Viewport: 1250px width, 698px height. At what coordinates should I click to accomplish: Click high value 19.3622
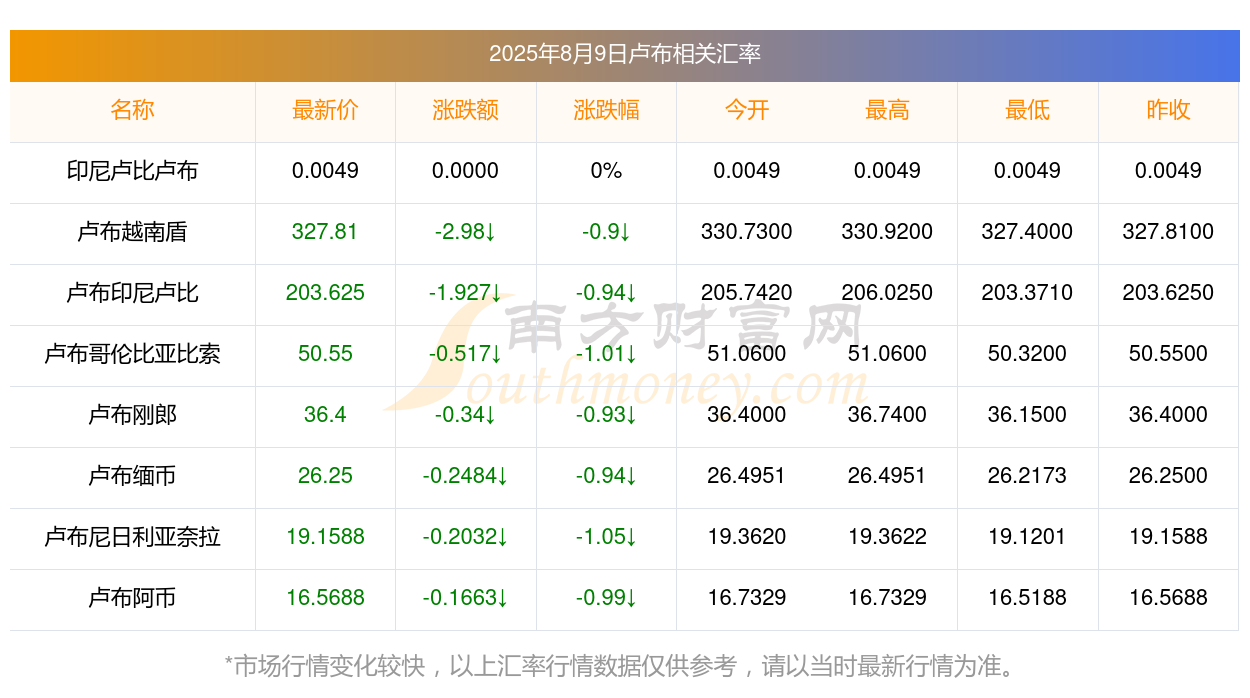pos(887,537)
